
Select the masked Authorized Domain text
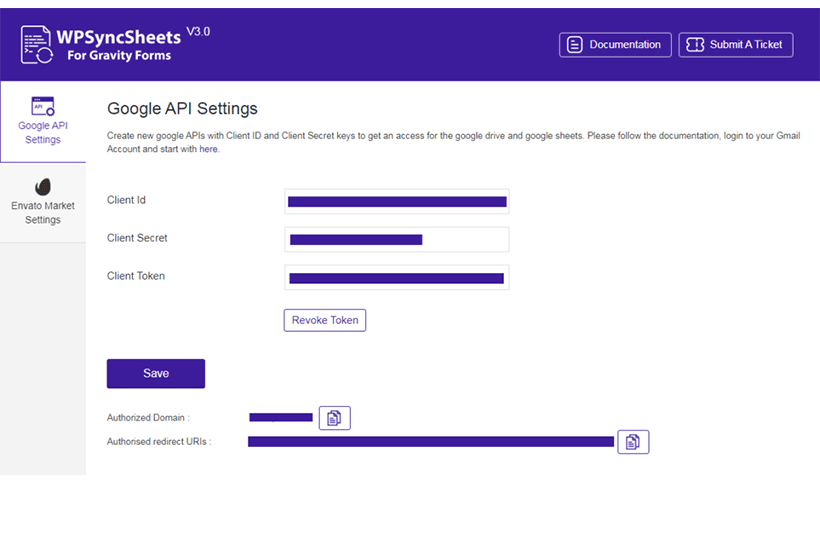pyautogui.click(x=281, y=417)
